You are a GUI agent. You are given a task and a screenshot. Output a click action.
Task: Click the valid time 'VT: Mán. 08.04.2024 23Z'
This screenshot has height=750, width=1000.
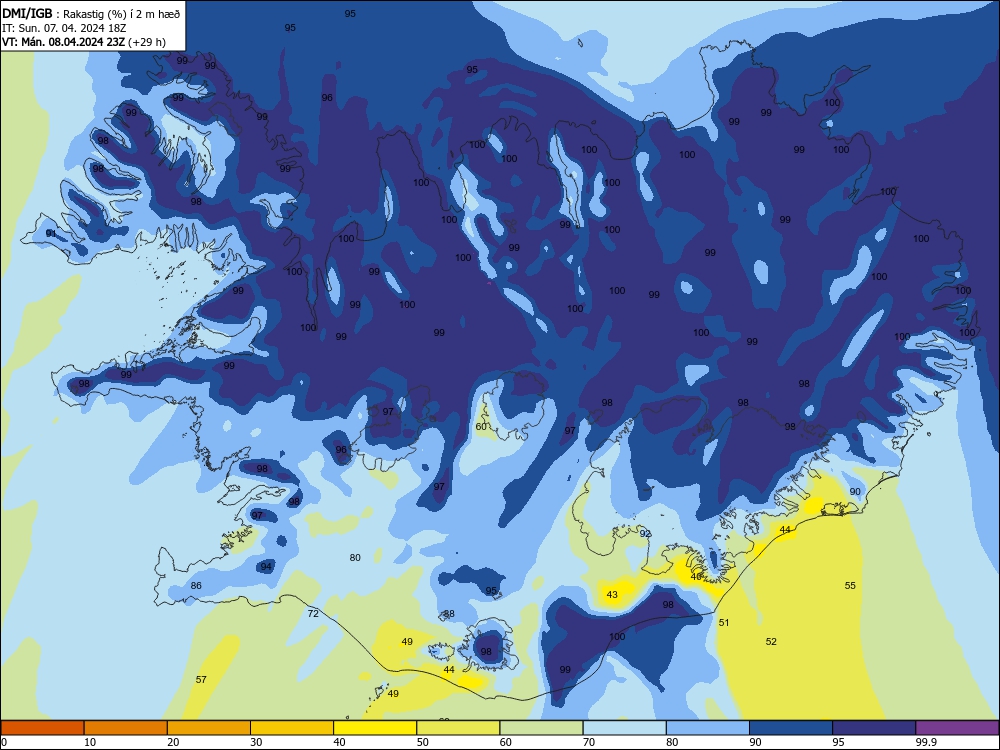(64, 42)
